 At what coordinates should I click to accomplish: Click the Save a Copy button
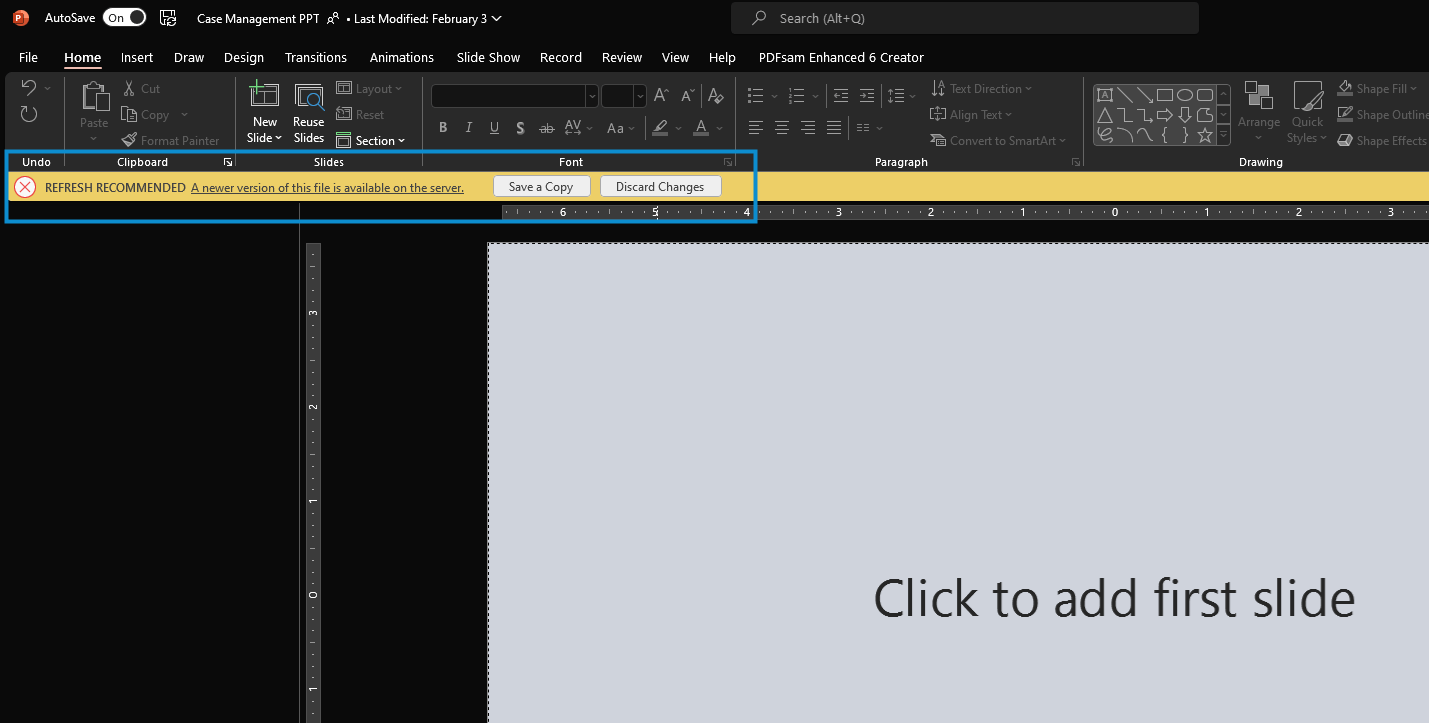point(541,187)
